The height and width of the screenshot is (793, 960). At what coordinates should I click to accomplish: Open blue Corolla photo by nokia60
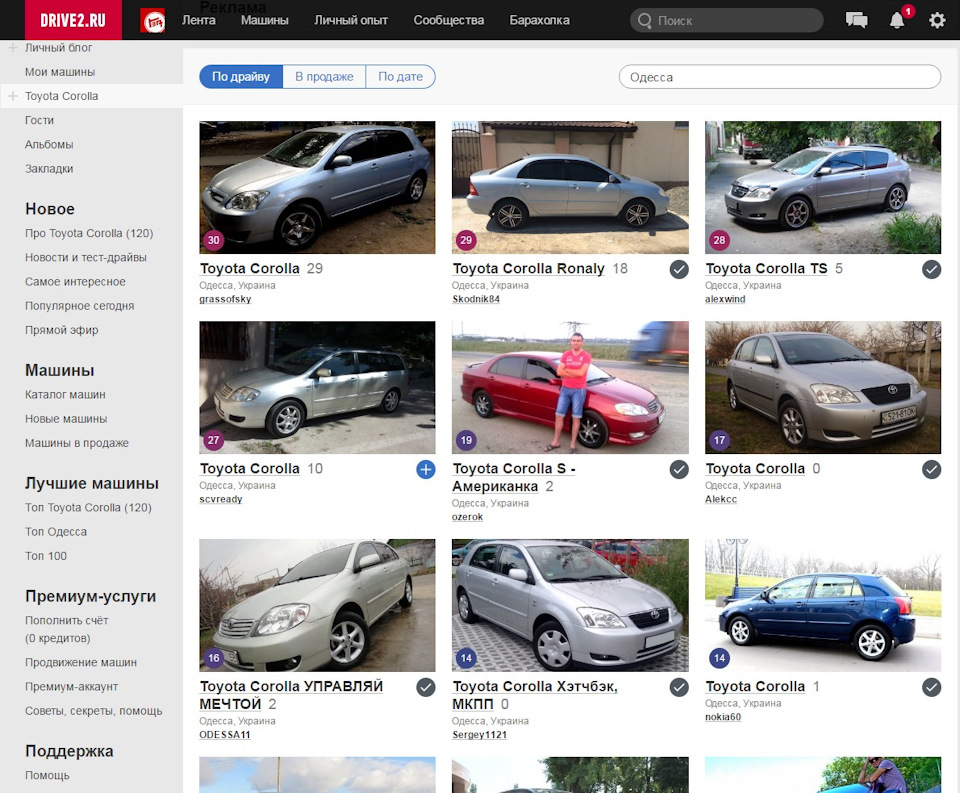(x=823, y=606)
